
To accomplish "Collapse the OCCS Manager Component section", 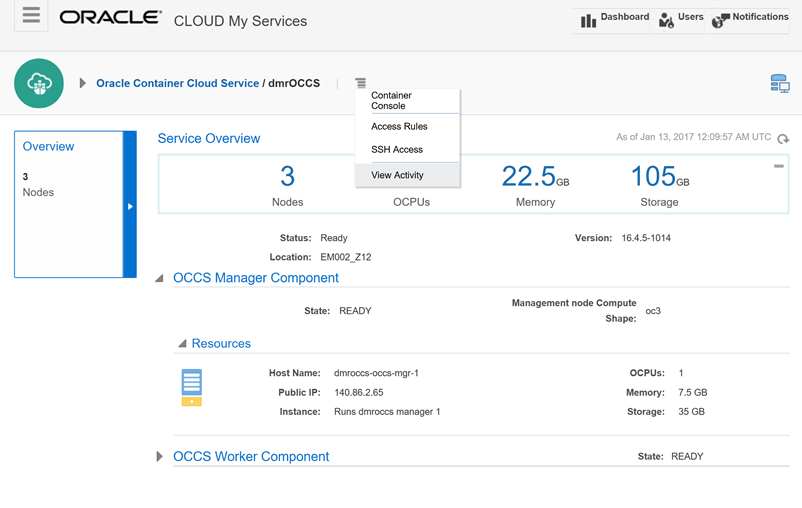I will pyautogui.click(x=160, y=279).
